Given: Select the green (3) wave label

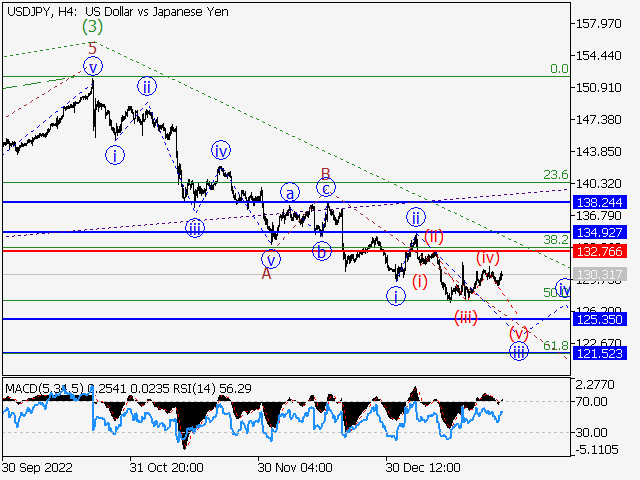Looking at the screenshot, I should click(x=92, y=27).
